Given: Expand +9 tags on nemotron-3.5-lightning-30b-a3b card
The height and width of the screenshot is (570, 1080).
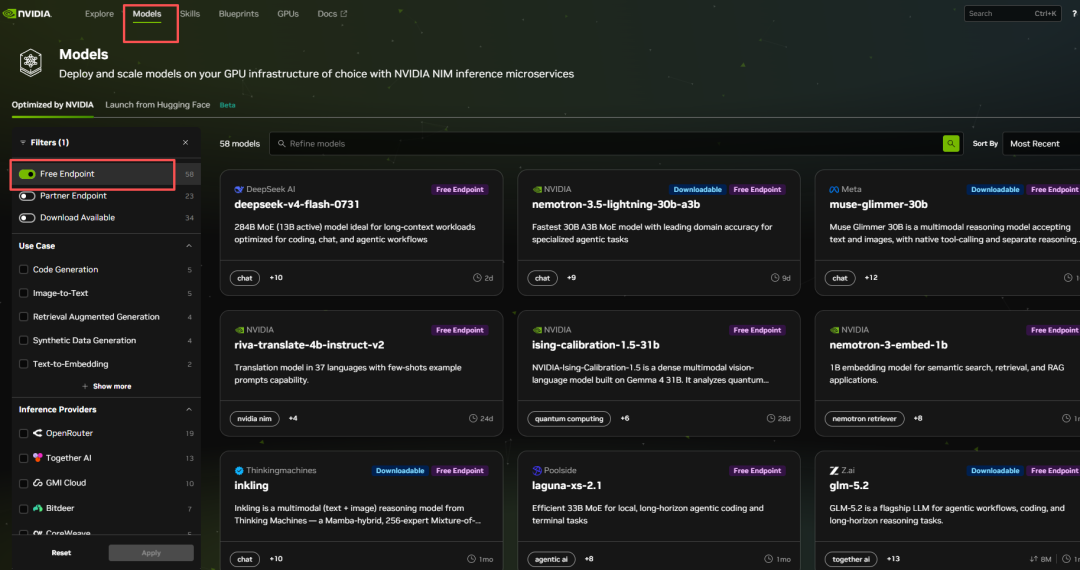Looking at the screenshot, I should (x=572, y=278).
